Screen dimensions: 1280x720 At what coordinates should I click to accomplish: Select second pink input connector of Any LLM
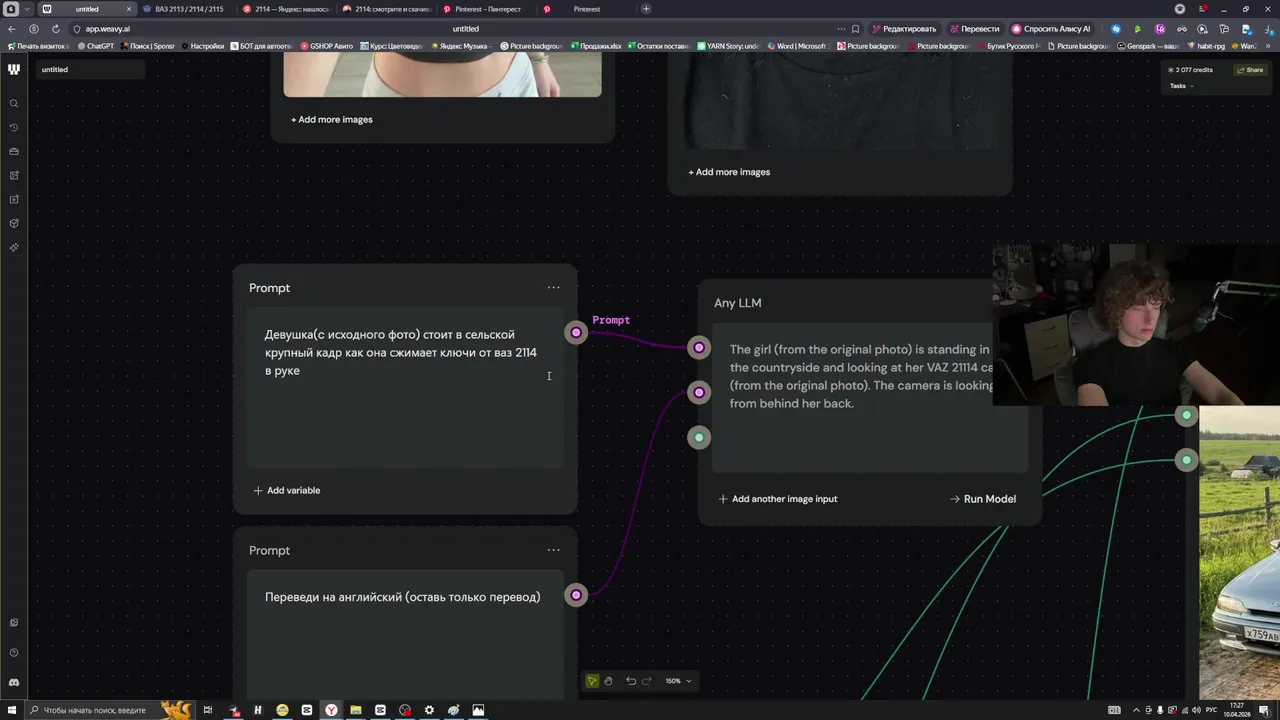pos(699,392)
